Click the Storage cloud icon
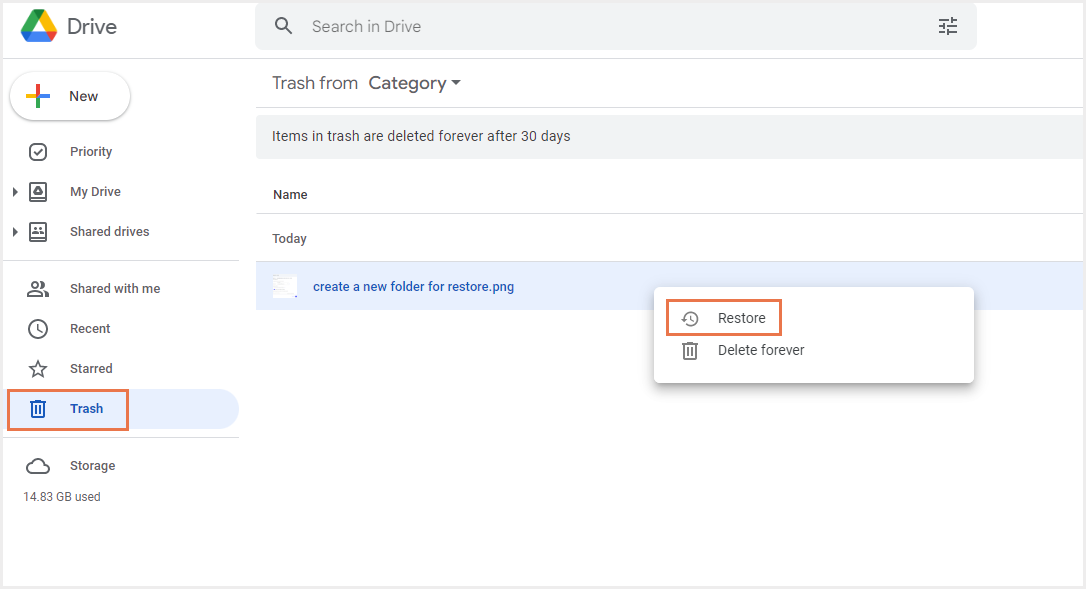This screenshot has width=1086, height=589. 38,466
